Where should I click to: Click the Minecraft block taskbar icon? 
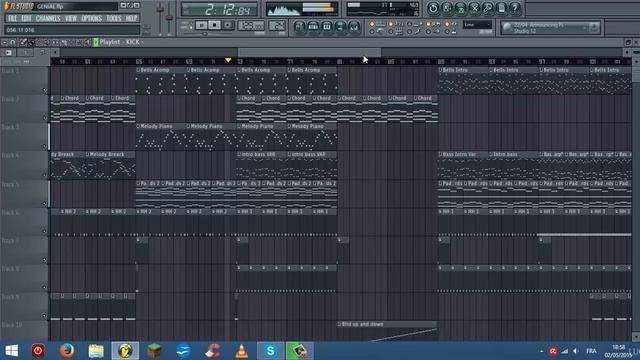click(154, 351)
